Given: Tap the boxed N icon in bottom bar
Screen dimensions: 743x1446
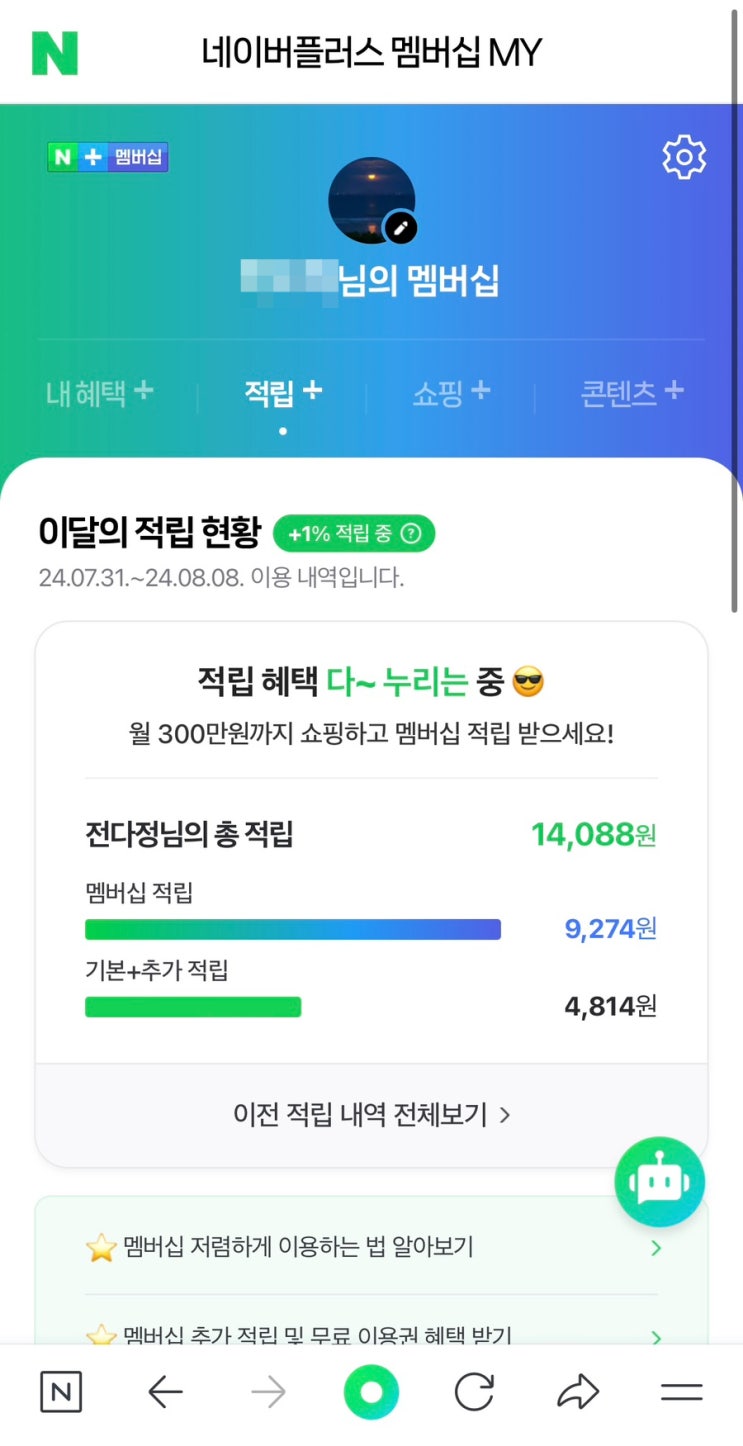Looking at the screenshot, I should coord(61,1392).
